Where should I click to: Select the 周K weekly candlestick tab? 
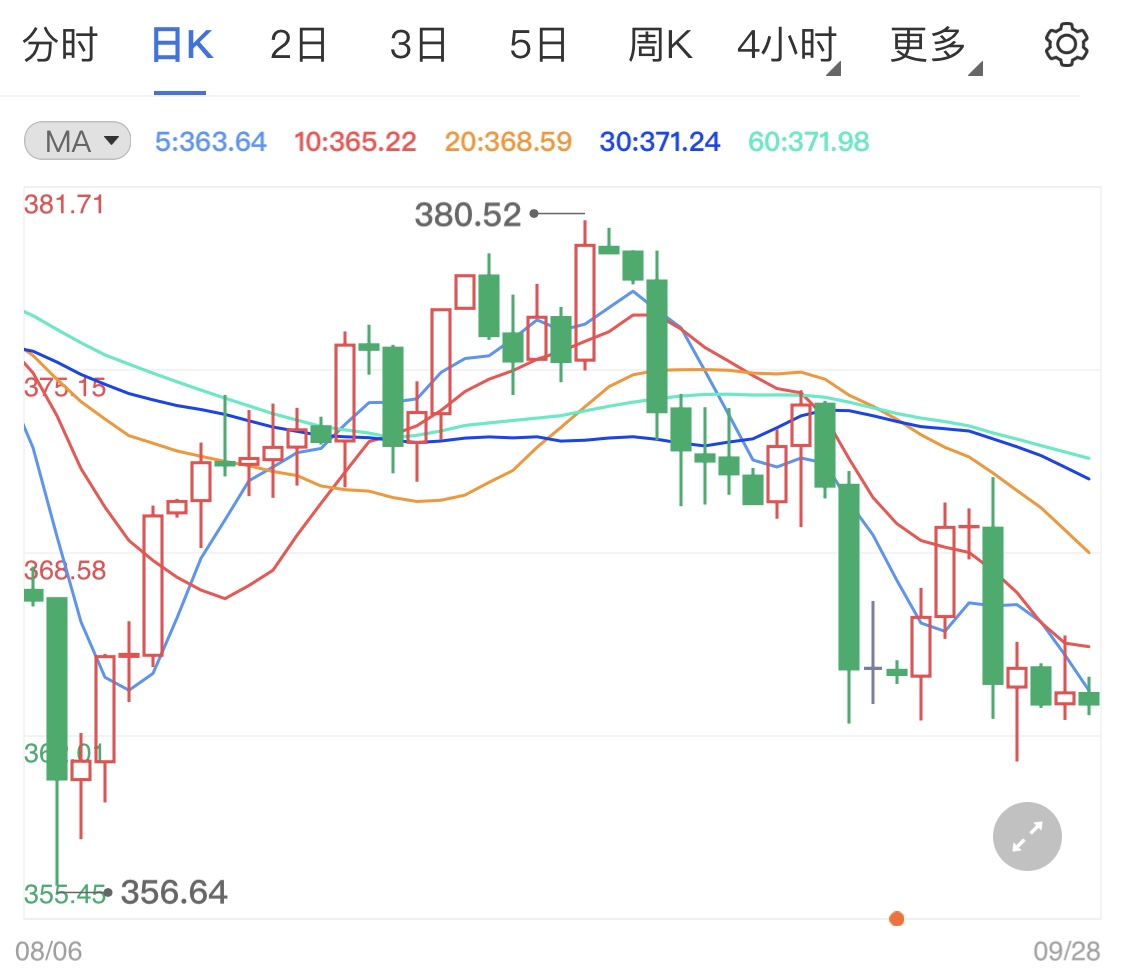[x=660, y=44]
